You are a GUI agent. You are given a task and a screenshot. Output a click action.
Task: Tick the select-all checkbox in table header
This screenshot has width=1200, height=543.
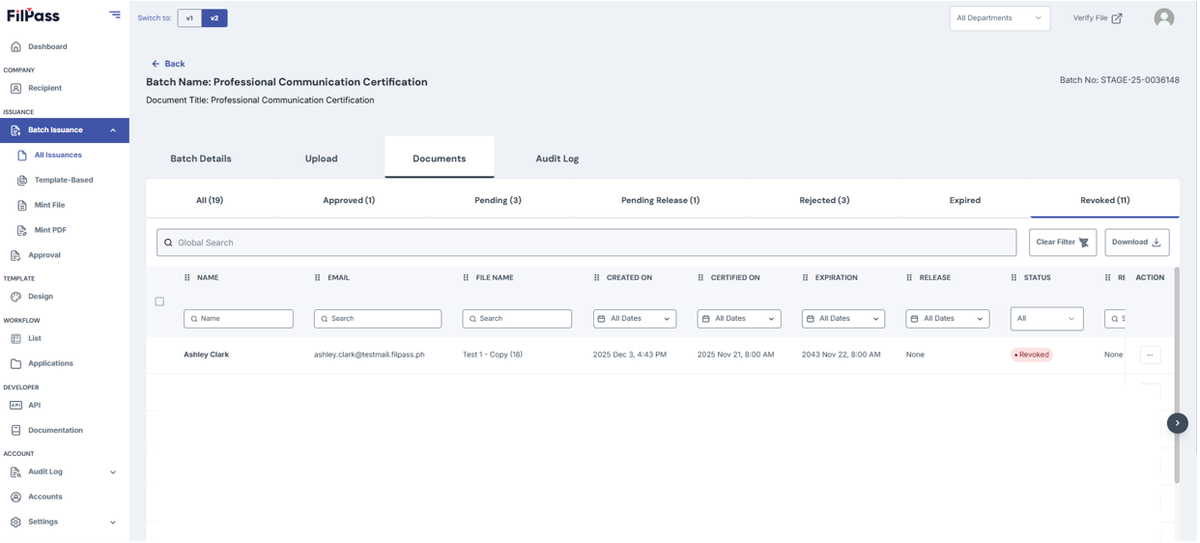tap(159, 301)
